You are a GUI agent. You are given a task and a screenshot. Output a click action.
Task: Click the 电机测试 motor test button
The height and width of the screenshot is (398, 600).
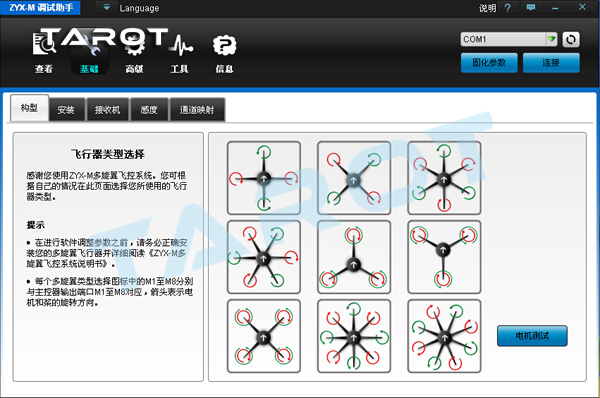532,336
